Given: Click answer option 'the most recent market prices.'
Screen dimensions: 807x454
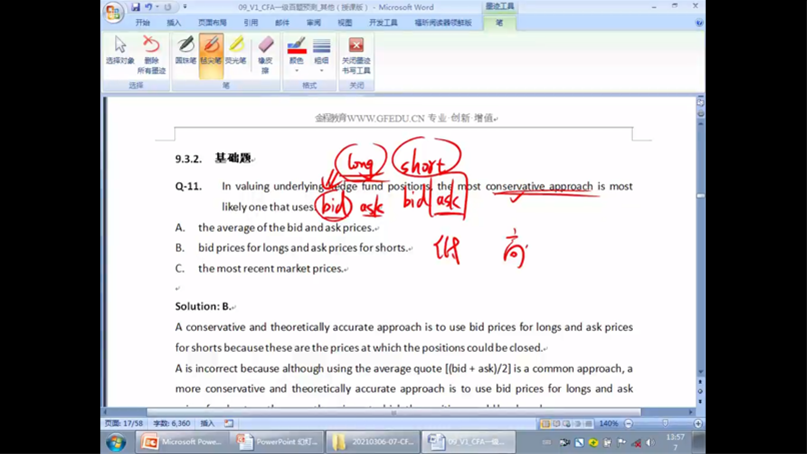Looking at the screenshot, I should click(x=271, y=268).
